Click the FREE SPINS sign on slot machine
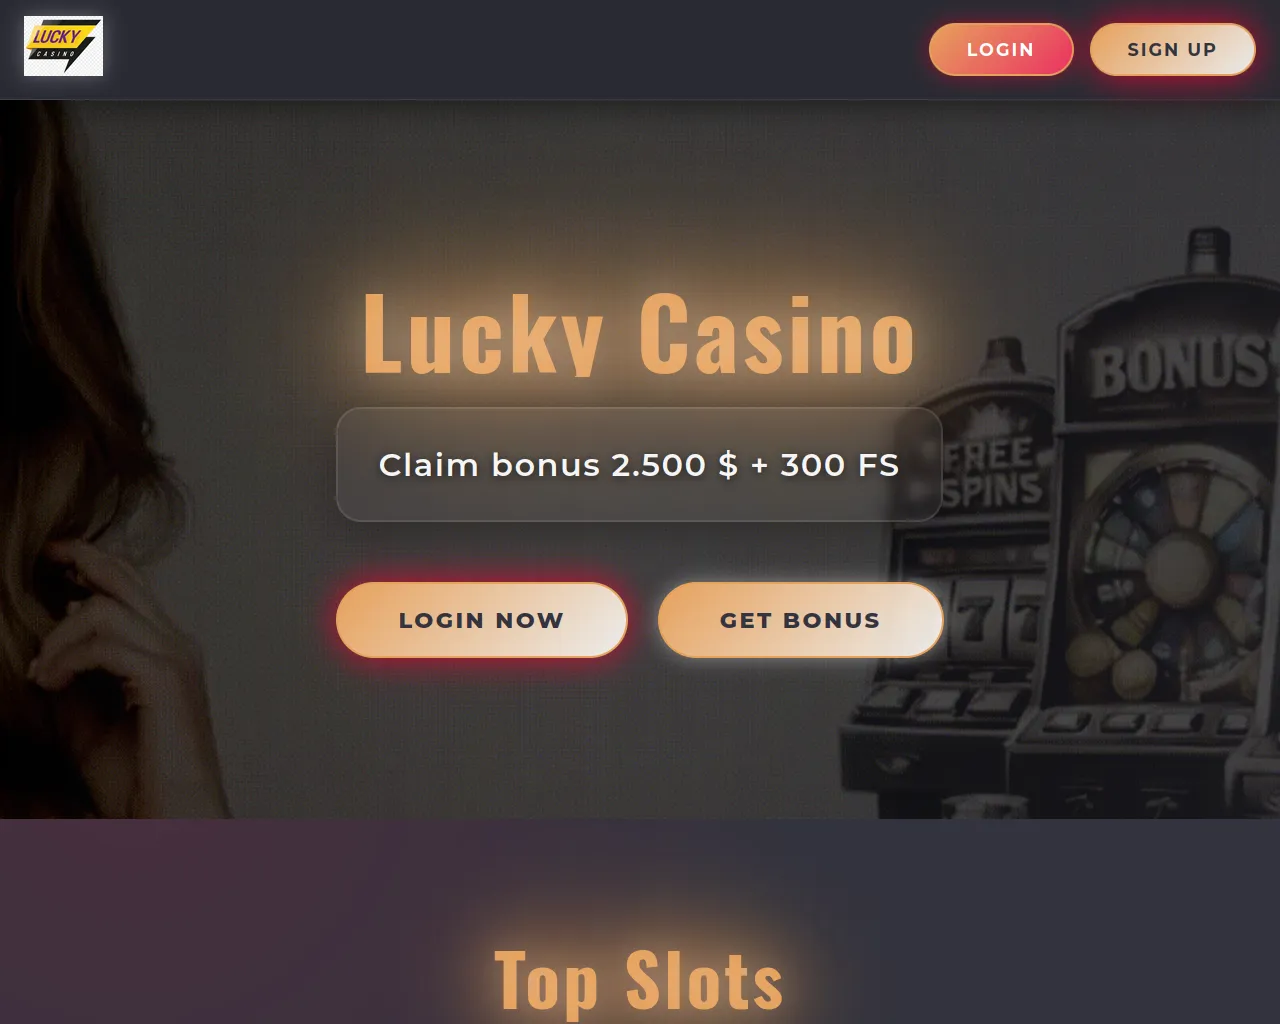This screenshot has width=1280, height=1024. coord(995,472)
